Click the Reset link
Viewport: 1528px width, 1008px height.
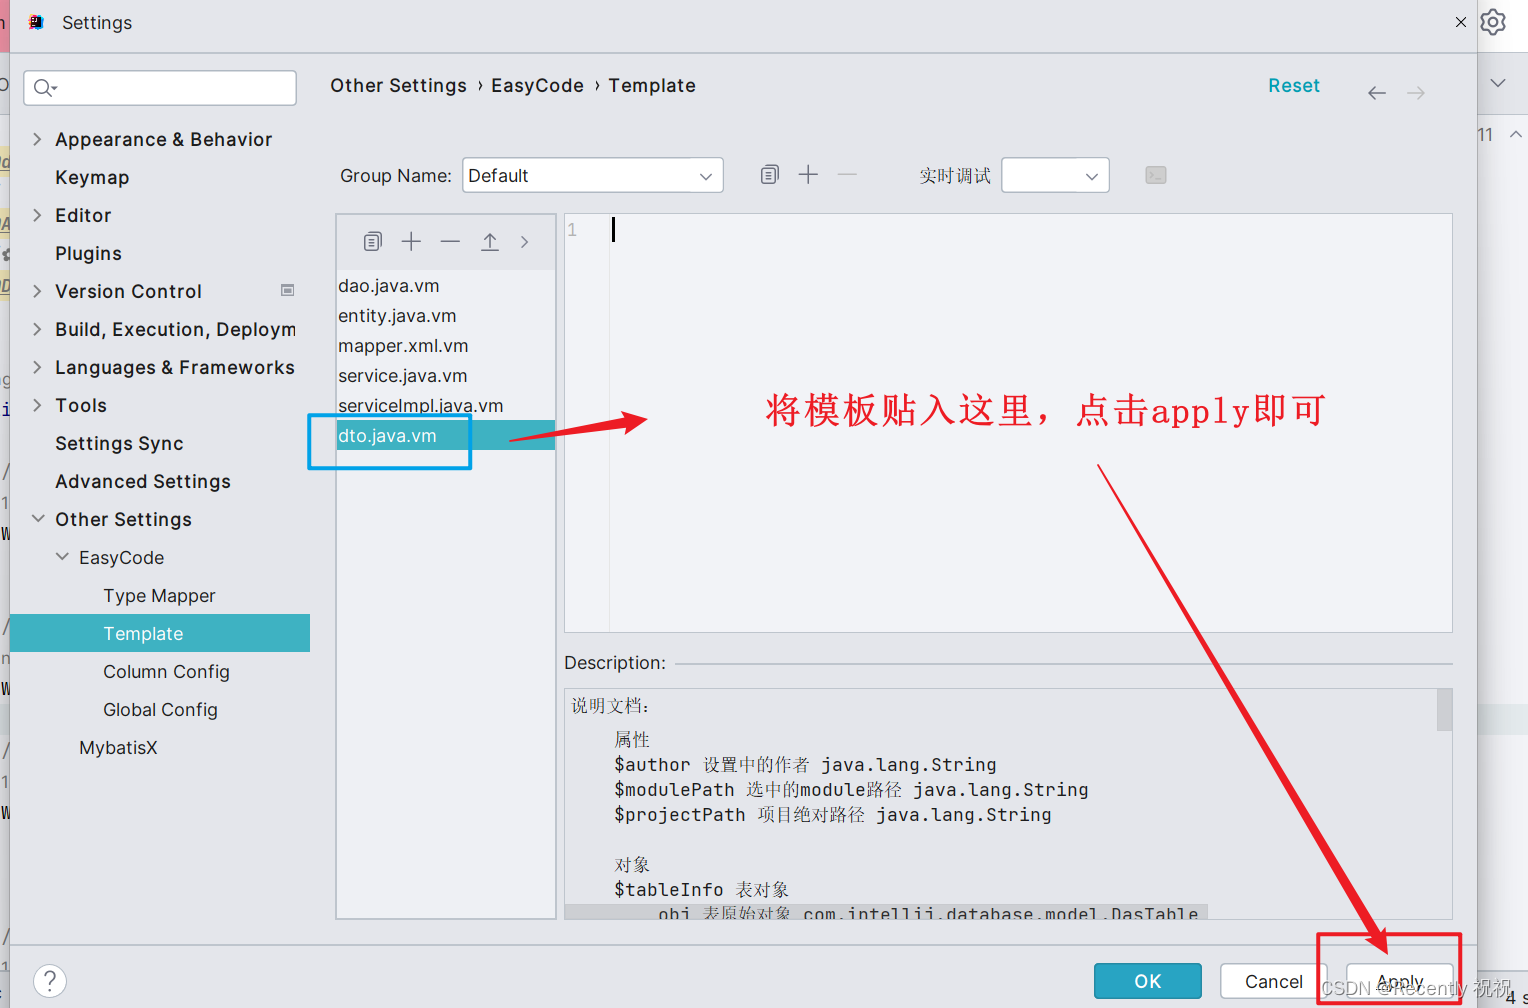coord(1294,85)
